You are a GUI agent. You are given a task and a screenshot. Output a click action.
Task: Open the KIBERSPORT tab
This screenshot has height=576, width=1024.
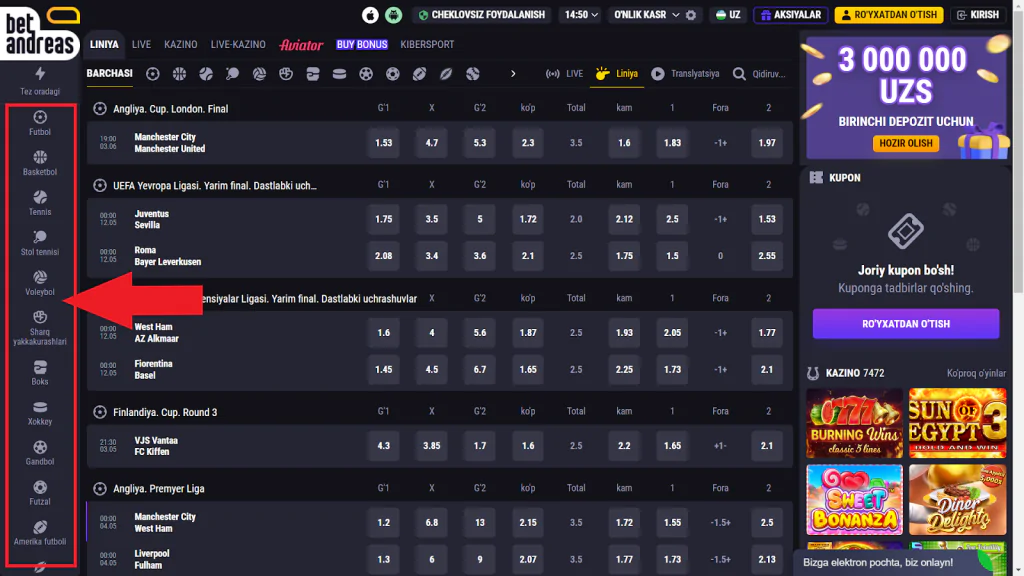tap(427, 45)
